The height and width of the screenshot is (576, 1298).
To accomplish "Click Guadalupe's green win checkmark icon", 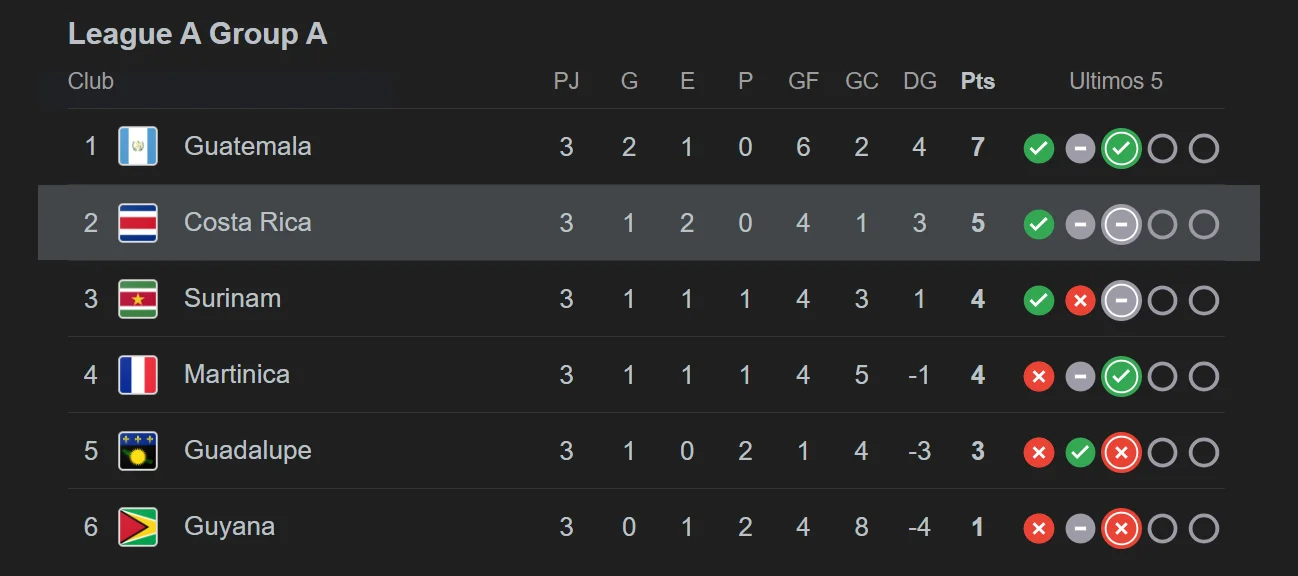I will click(x=1080, y=453).
